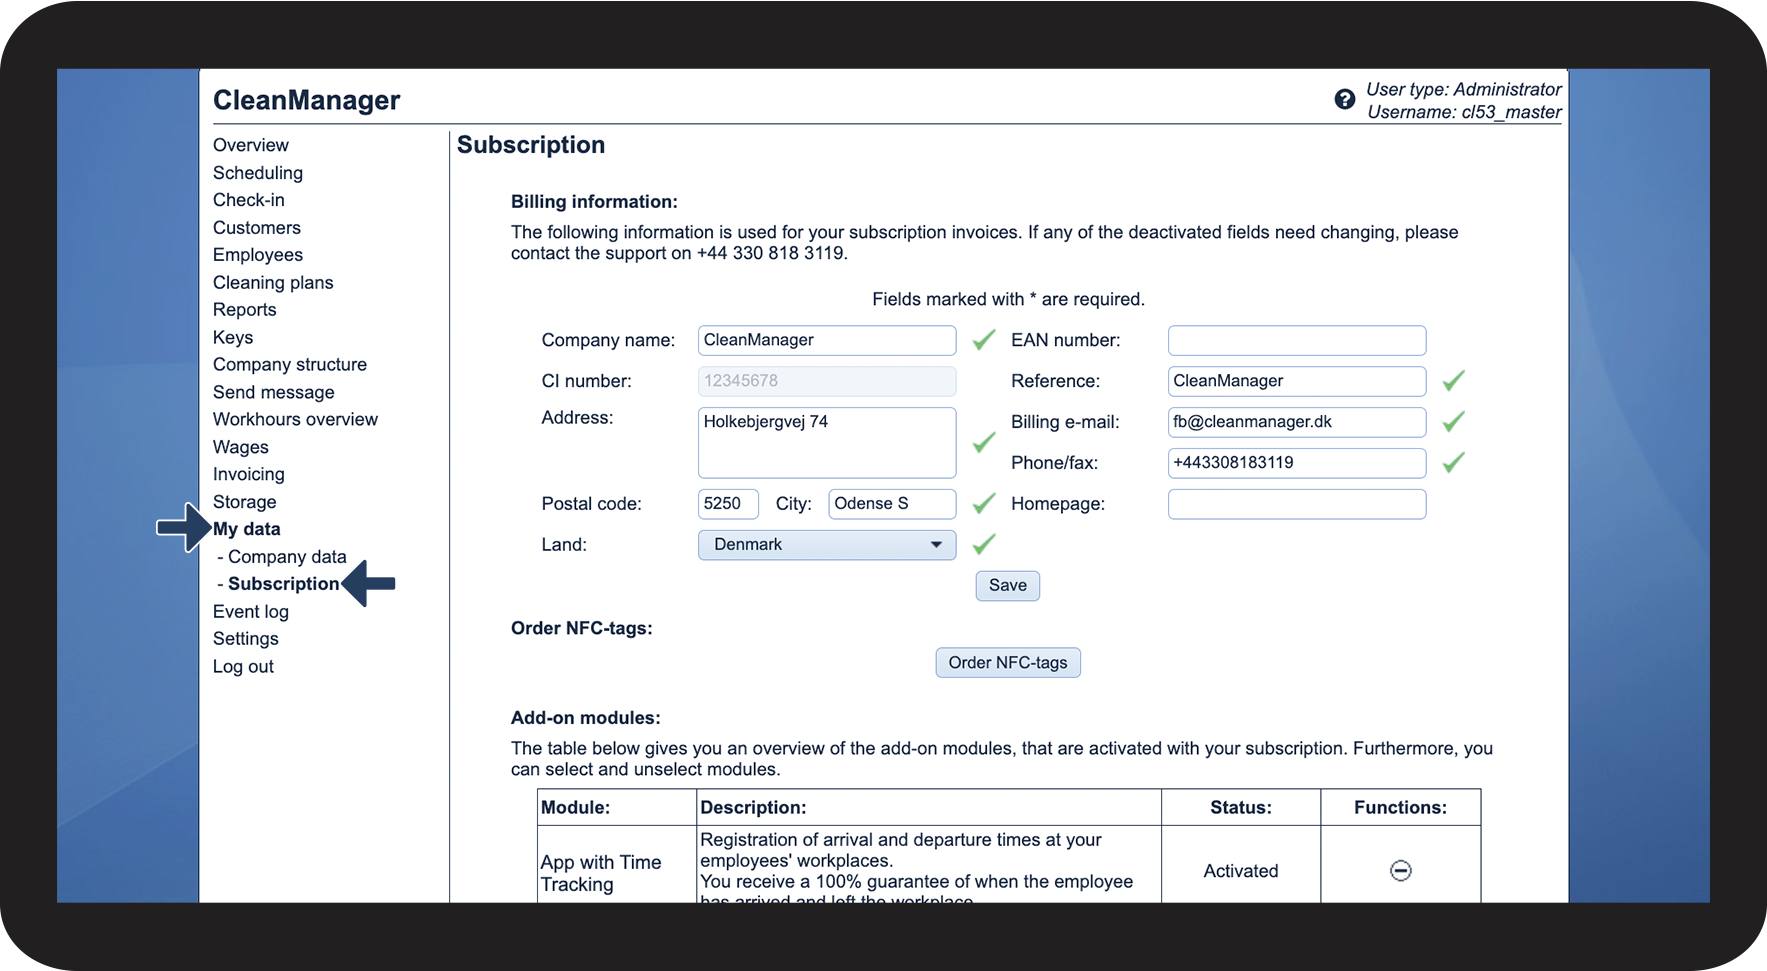
Task: Click the Save button
Action: [1007, 586]
